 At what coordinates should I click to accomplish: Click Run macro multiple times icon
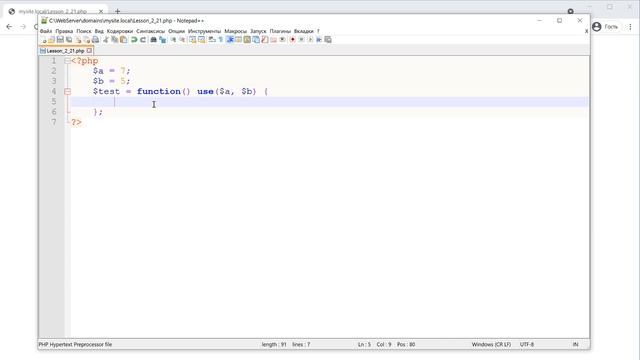click(319, 40)
